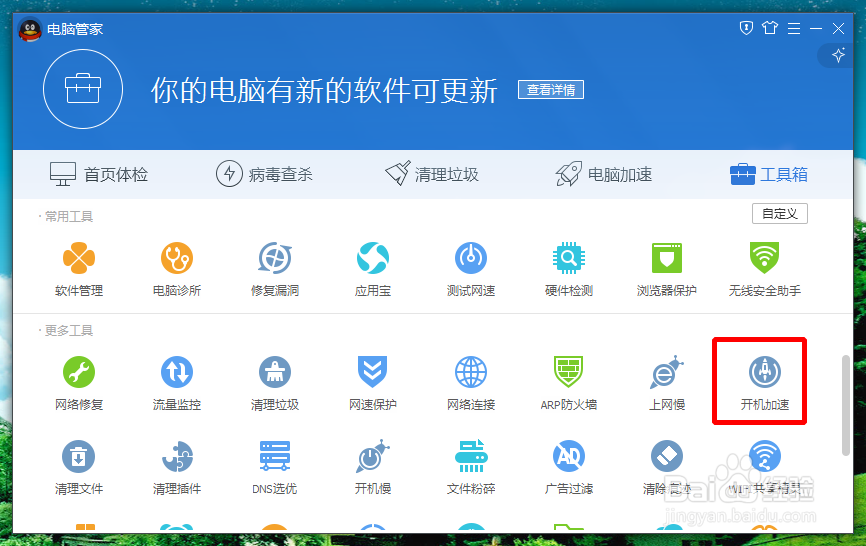Open 硬件检测 hardware detection tool
The height and width of the screenshot is (546, 866).
pos(569,269)
